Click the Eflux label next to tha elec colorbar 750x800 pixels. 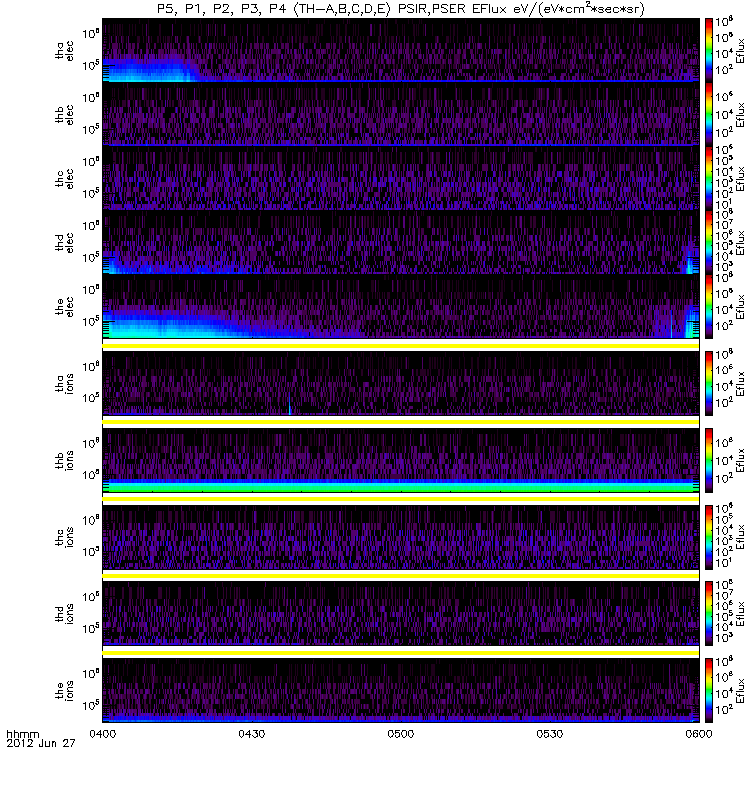pos(741,51)
